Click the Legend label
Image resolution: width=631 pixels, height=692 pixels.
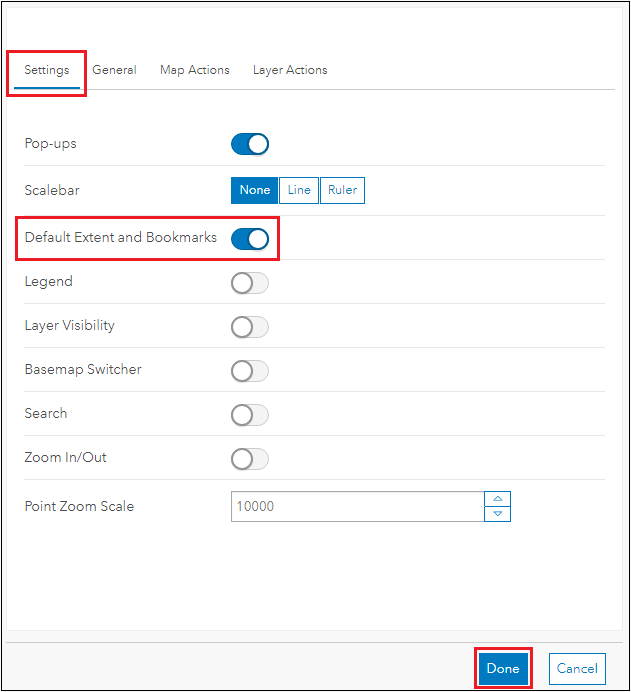(49, 282)
